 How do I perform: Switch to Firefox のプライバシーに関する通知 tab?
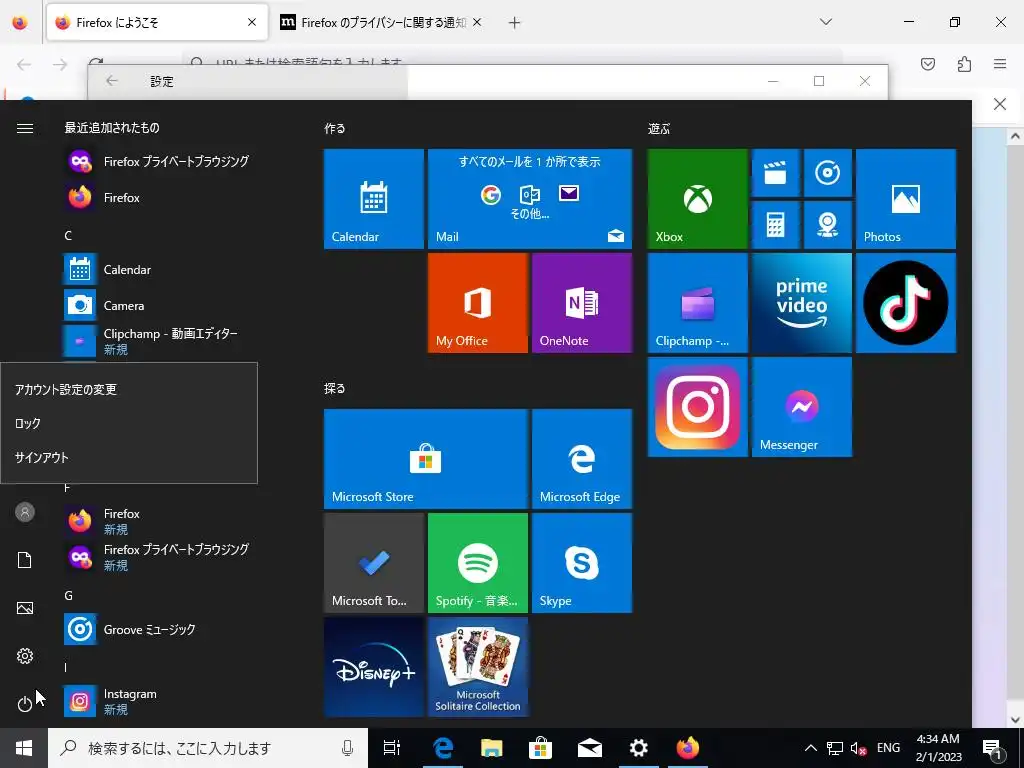381,23
